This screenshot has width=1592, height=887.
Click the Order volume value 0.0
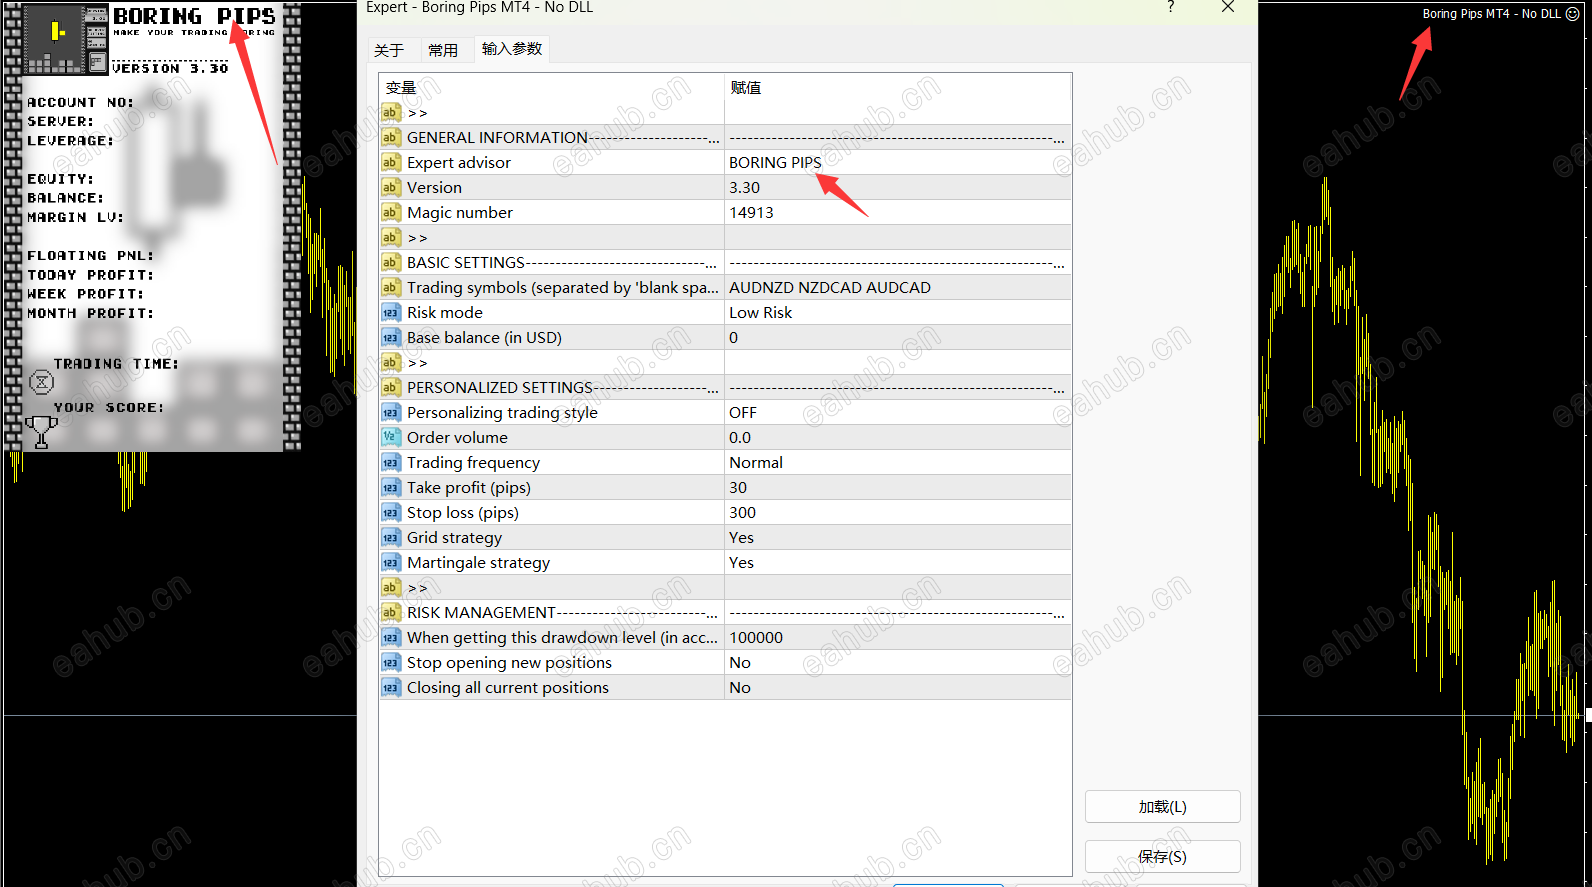[740, 438]
